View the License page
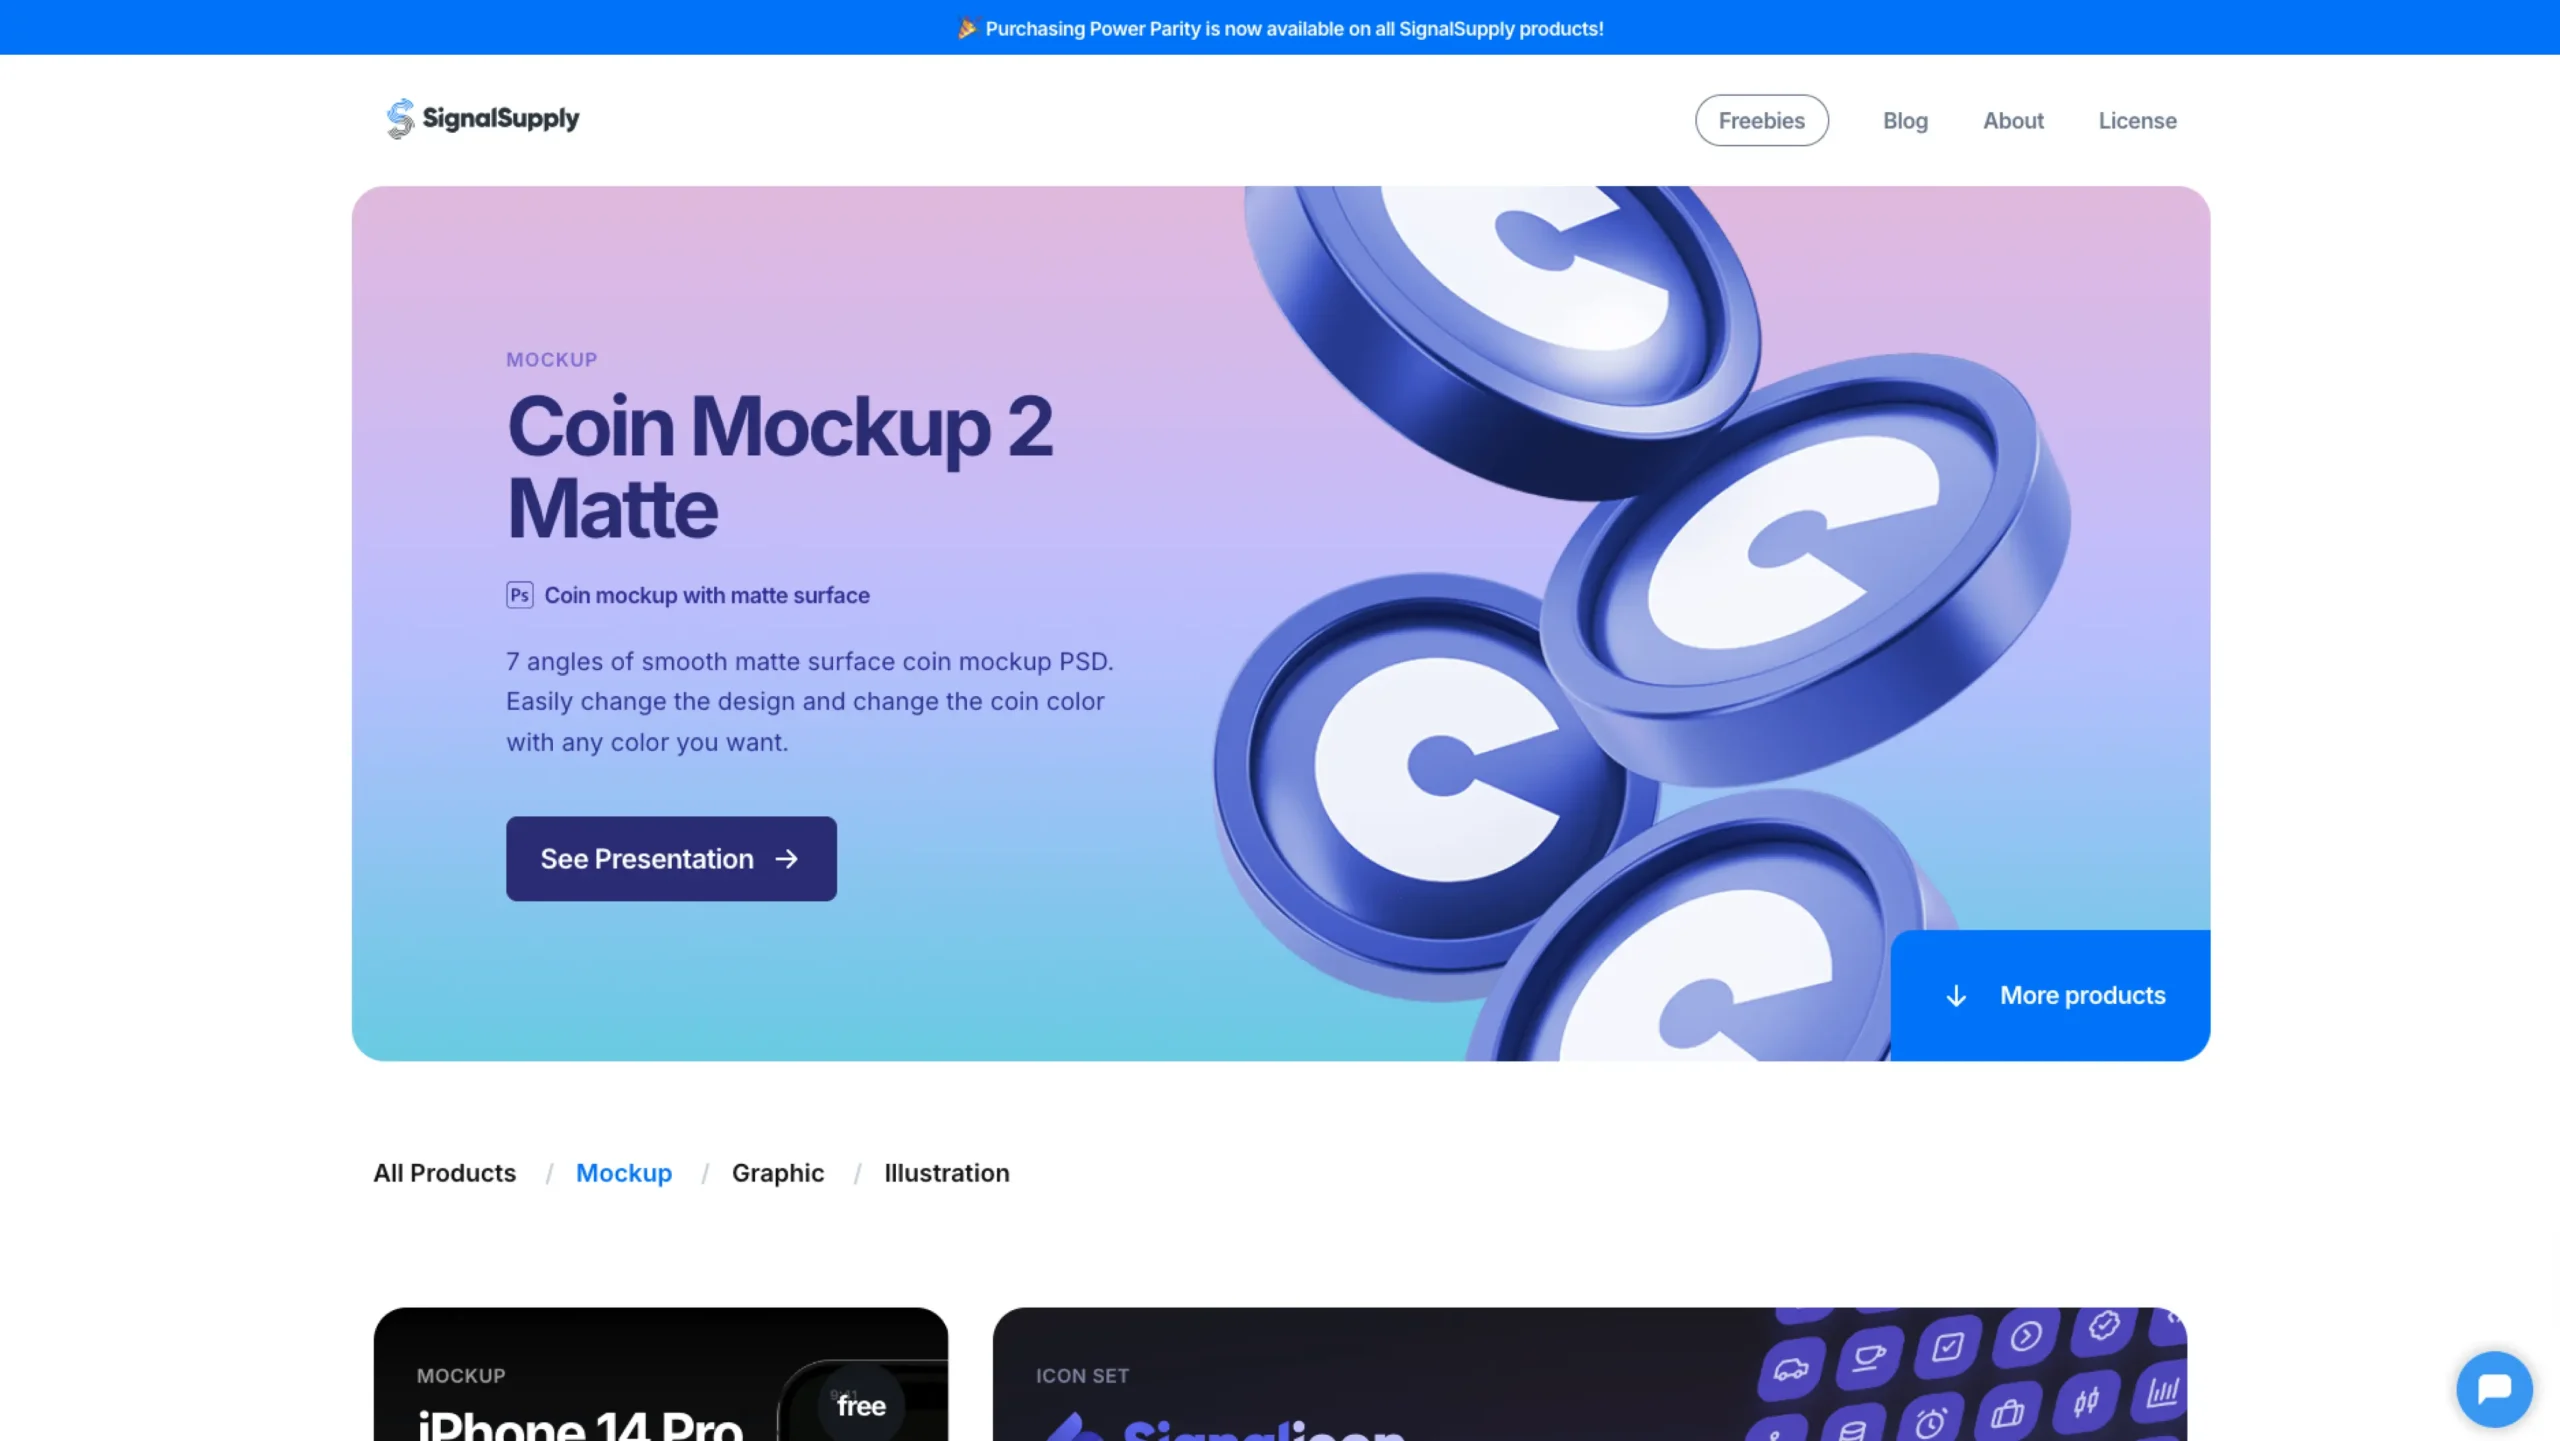 tap(2137, 120)
